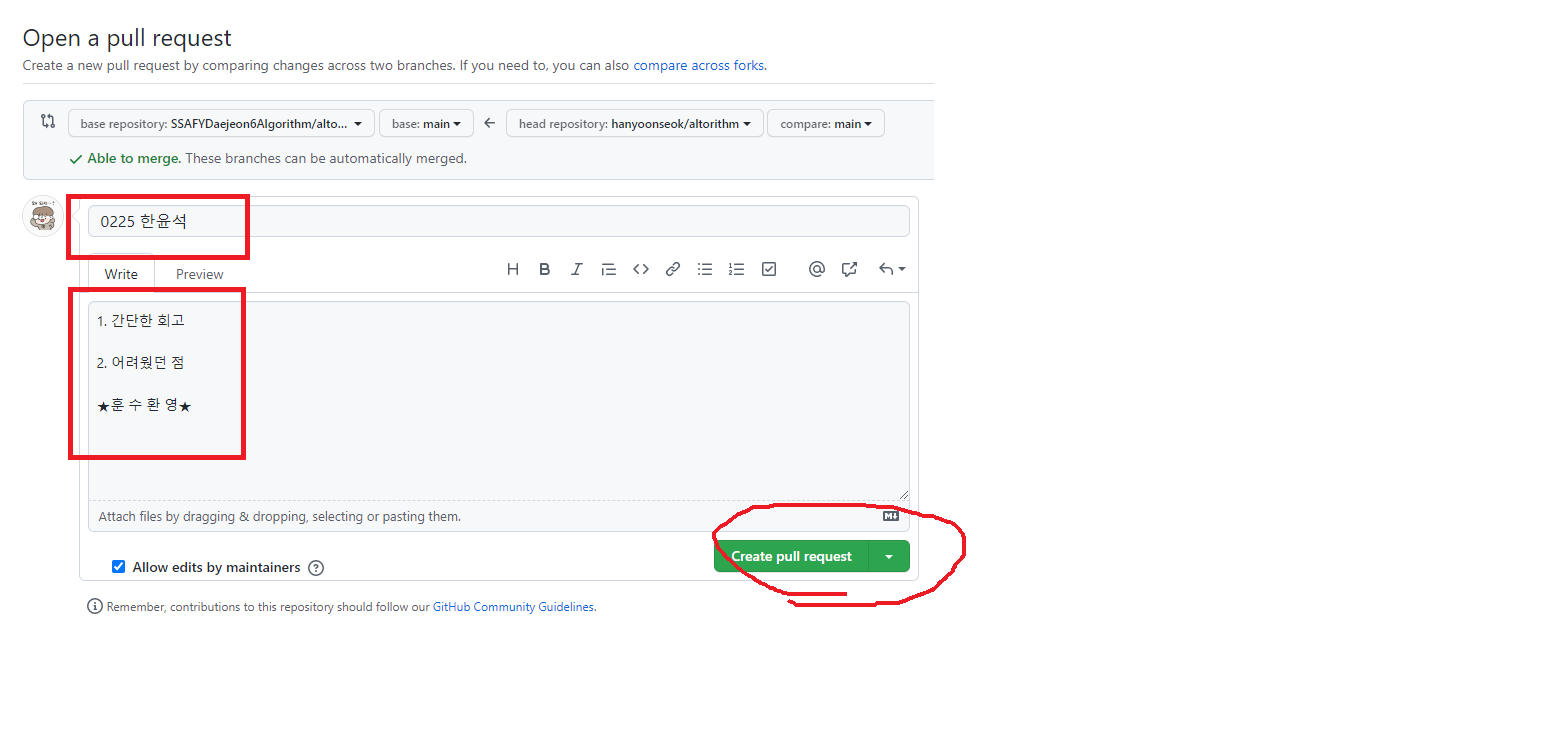Click Attach files by dragging & dropping area
The height and width of the screenshot is (741, 1566).
pos(499,516)
